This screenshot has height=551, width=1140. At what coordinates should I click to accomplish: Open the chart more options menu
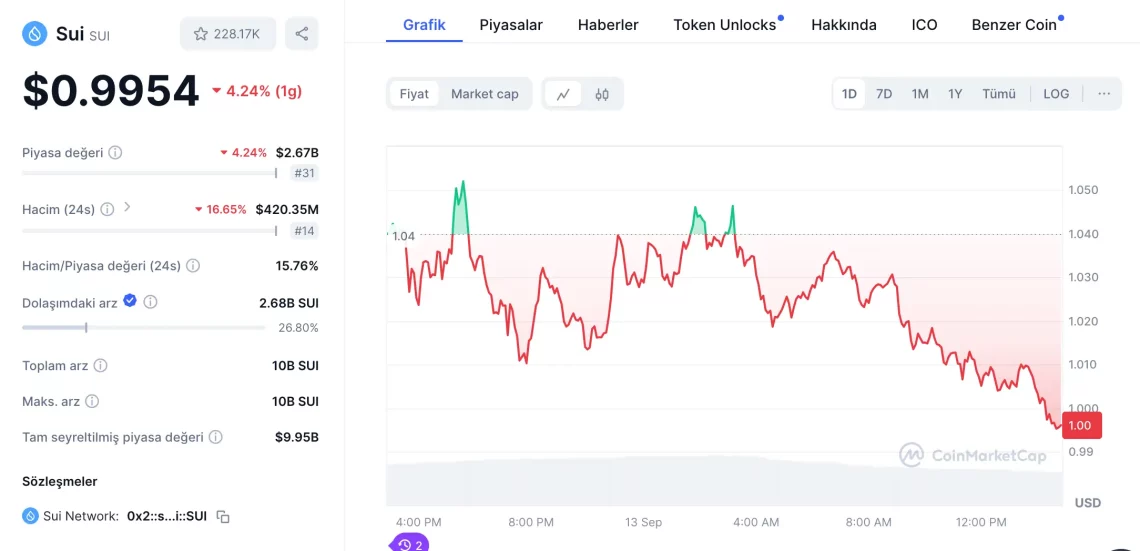tap(1104, 94)
